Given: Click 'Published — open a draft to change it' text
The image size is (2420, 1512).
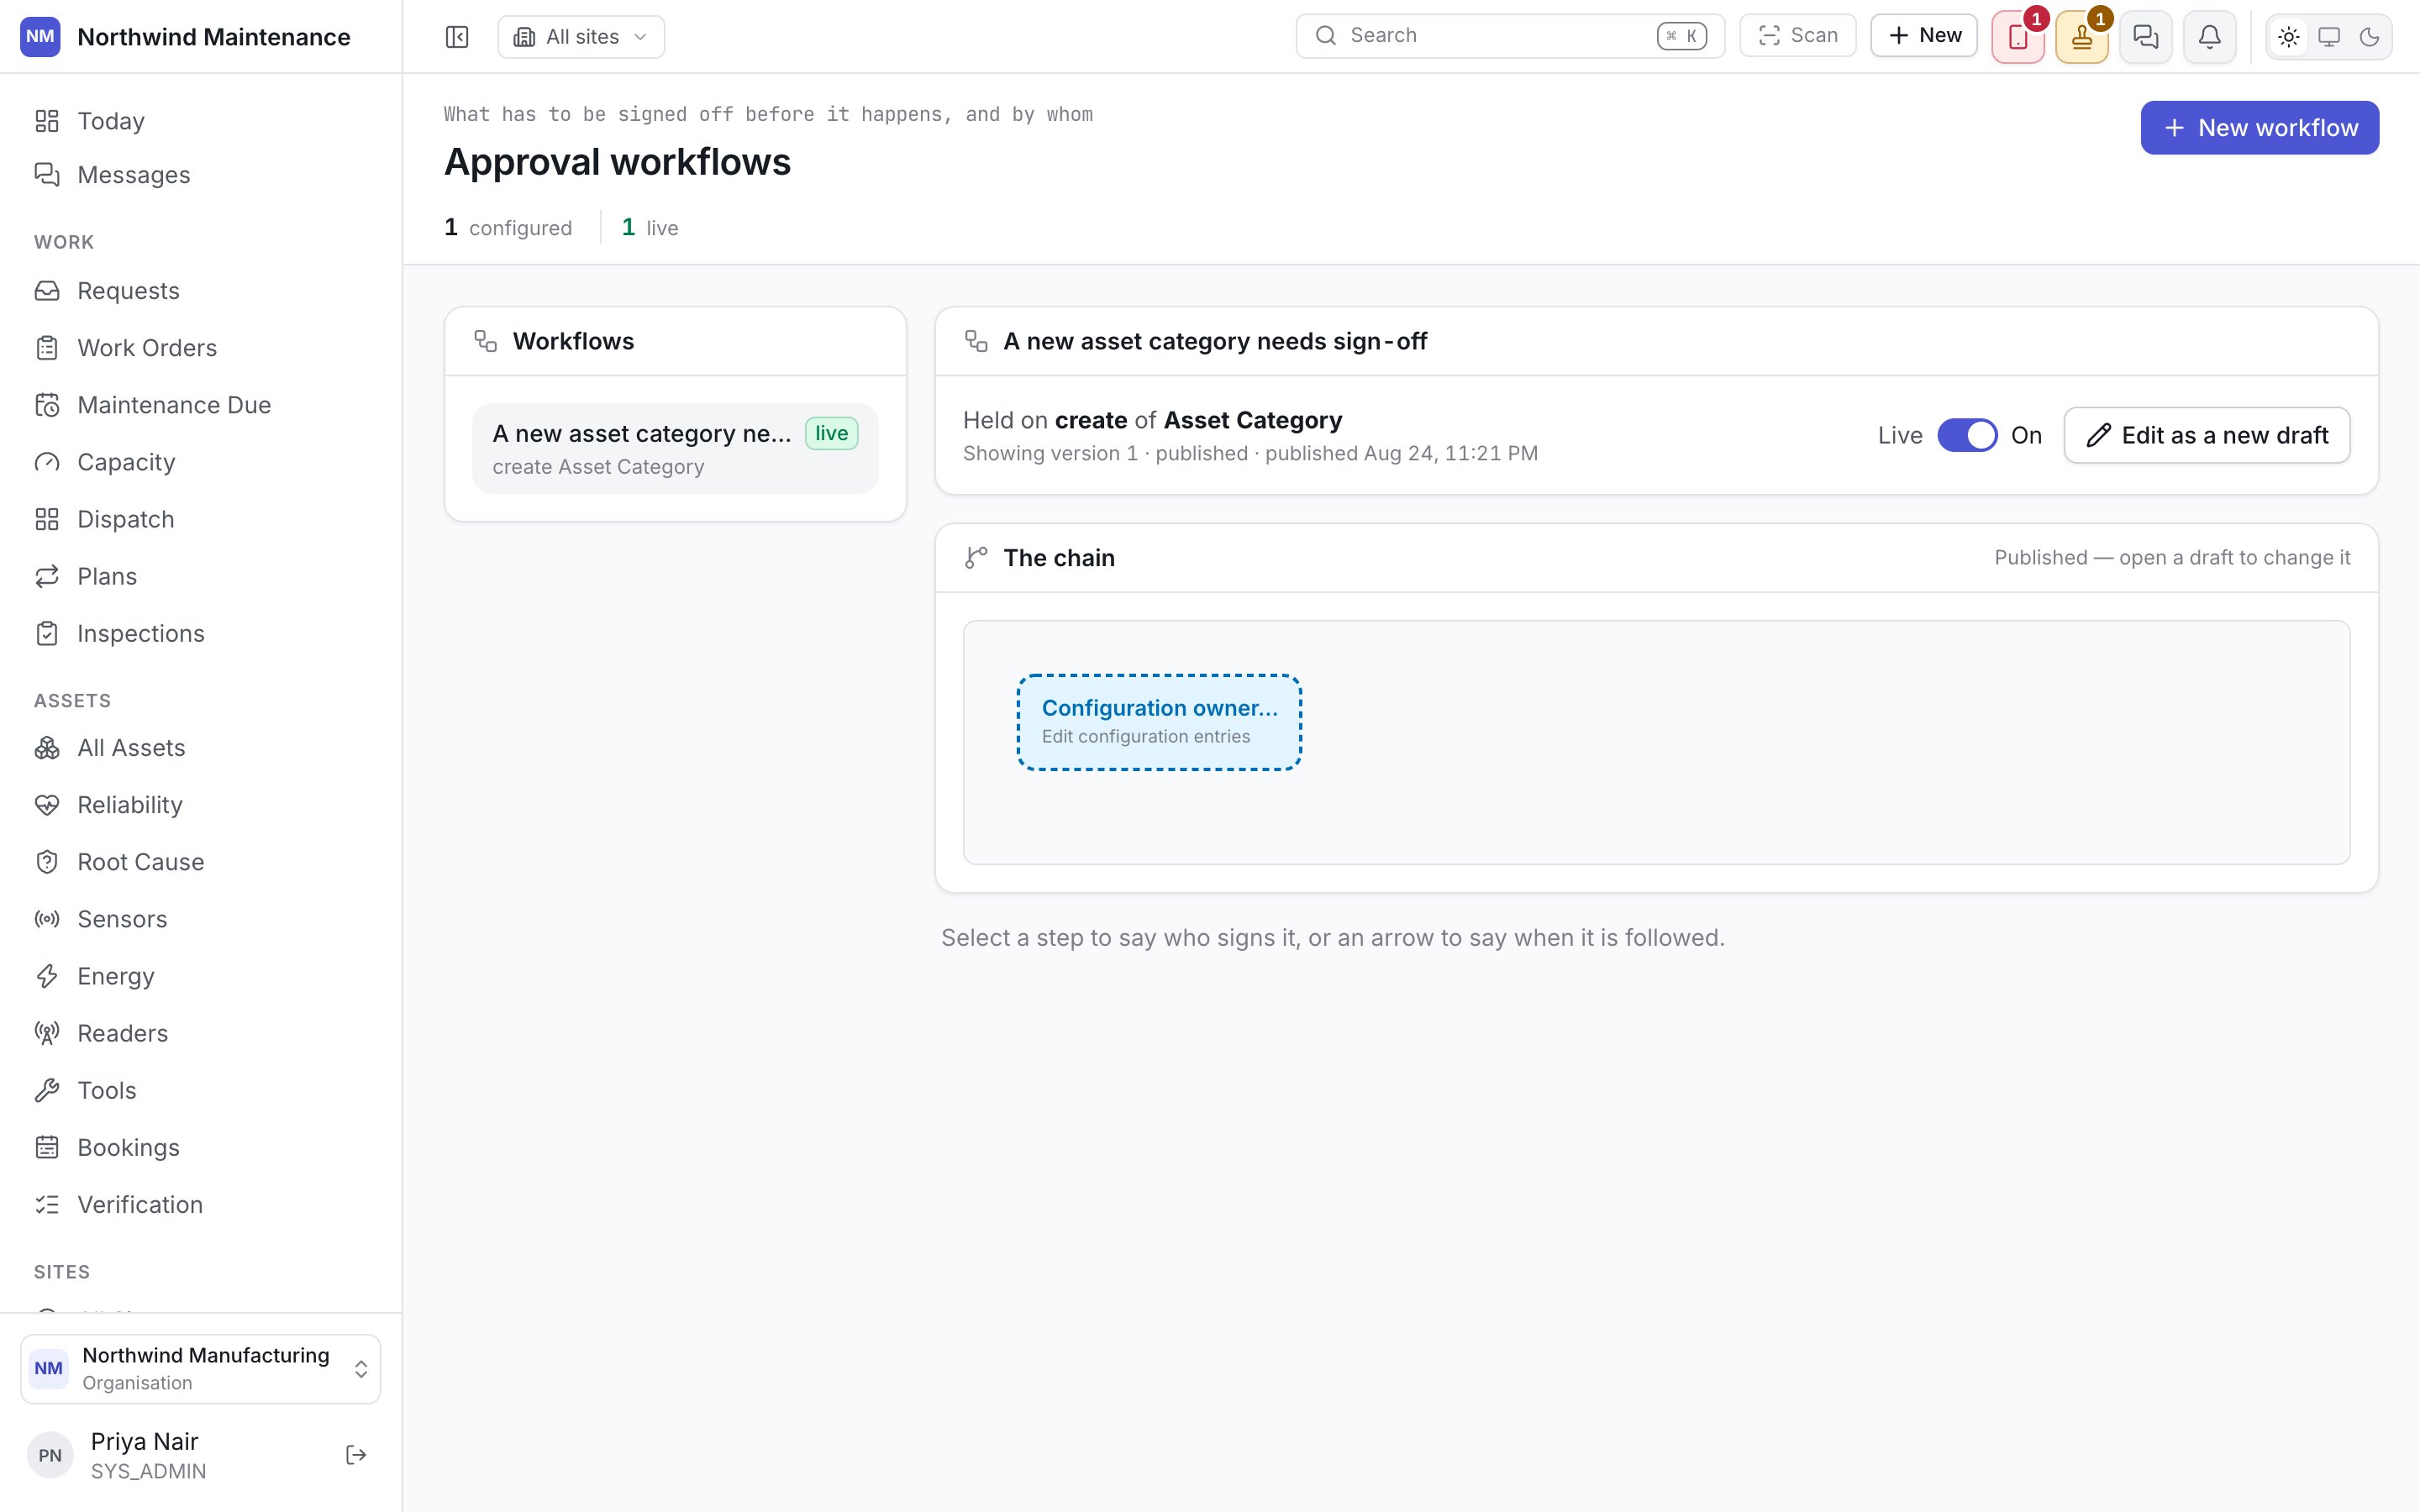Looking at the screenshot, I should (x=2172, y=558).
